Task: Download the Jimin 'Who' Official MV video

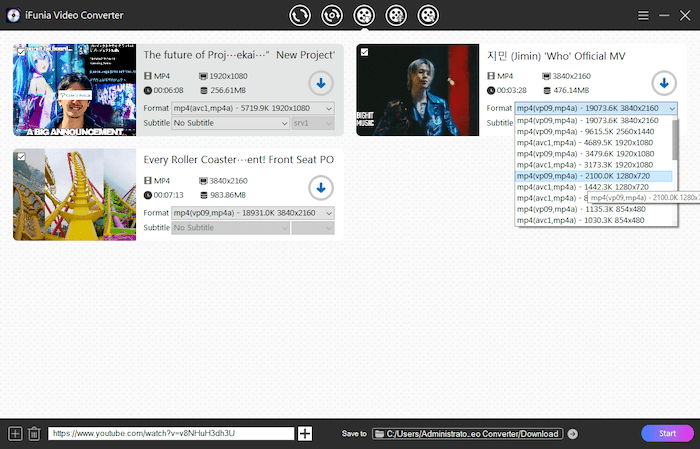Action: coord(662,83)
